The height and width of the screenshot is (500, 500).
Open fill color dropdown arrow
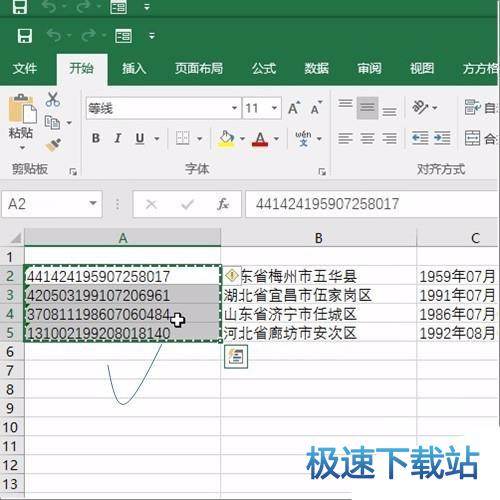tap(242, 138)
